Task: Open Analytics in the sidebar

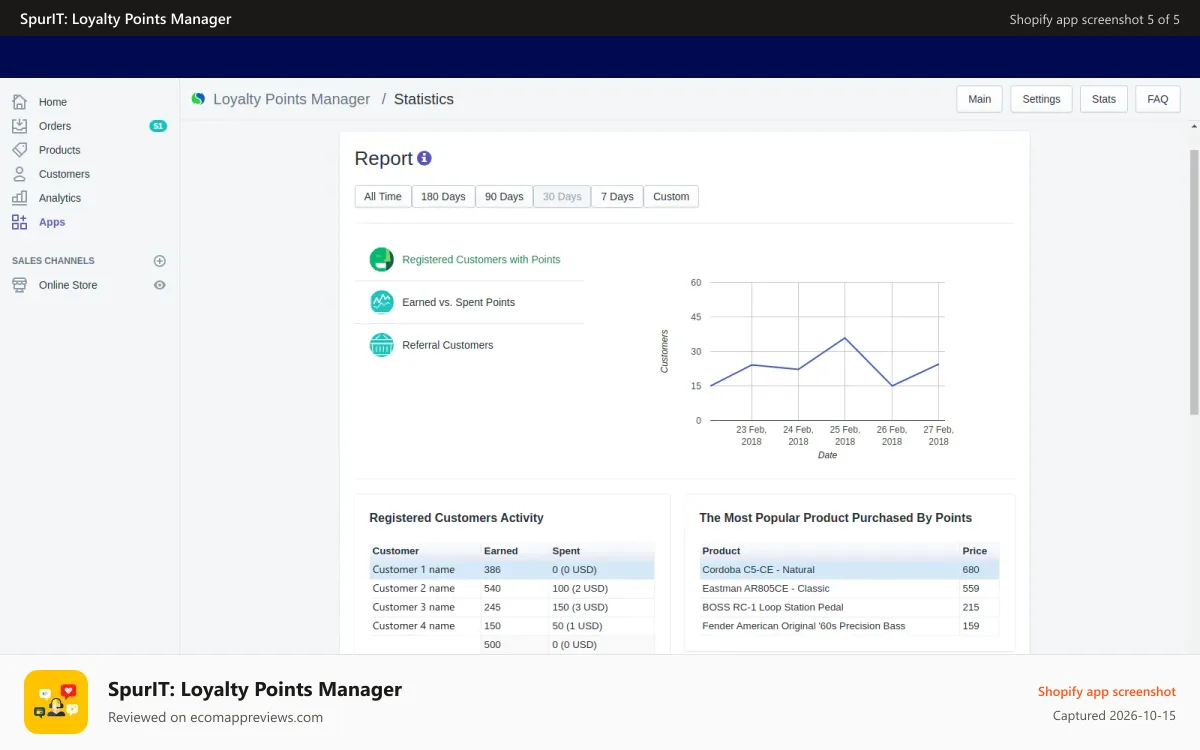Action: pos(60,198)
